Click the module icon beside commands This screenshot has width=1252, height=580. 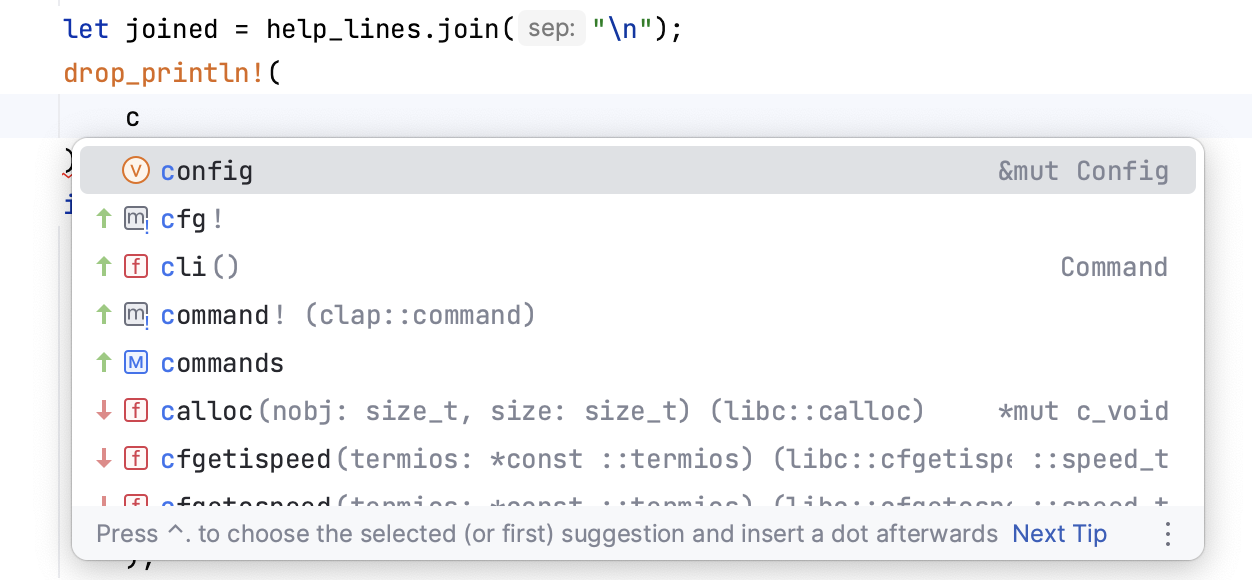coord(135,362)
